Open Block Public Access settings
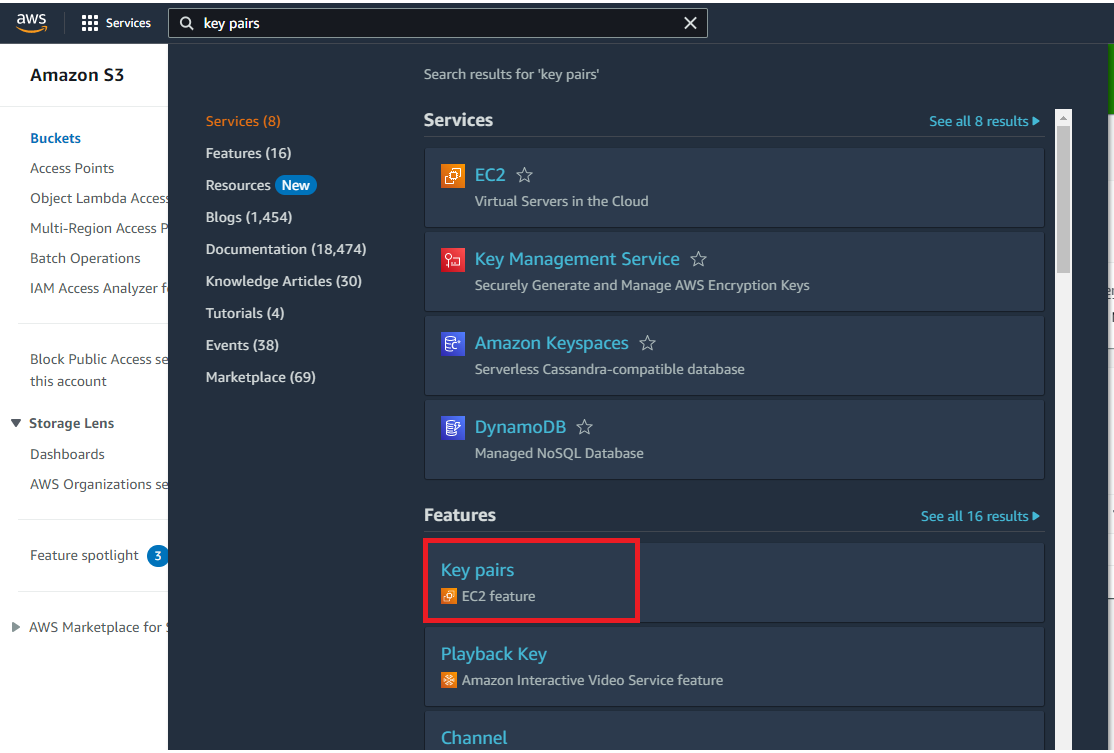Screen dimensions: 1114x753 click(99, 370)
